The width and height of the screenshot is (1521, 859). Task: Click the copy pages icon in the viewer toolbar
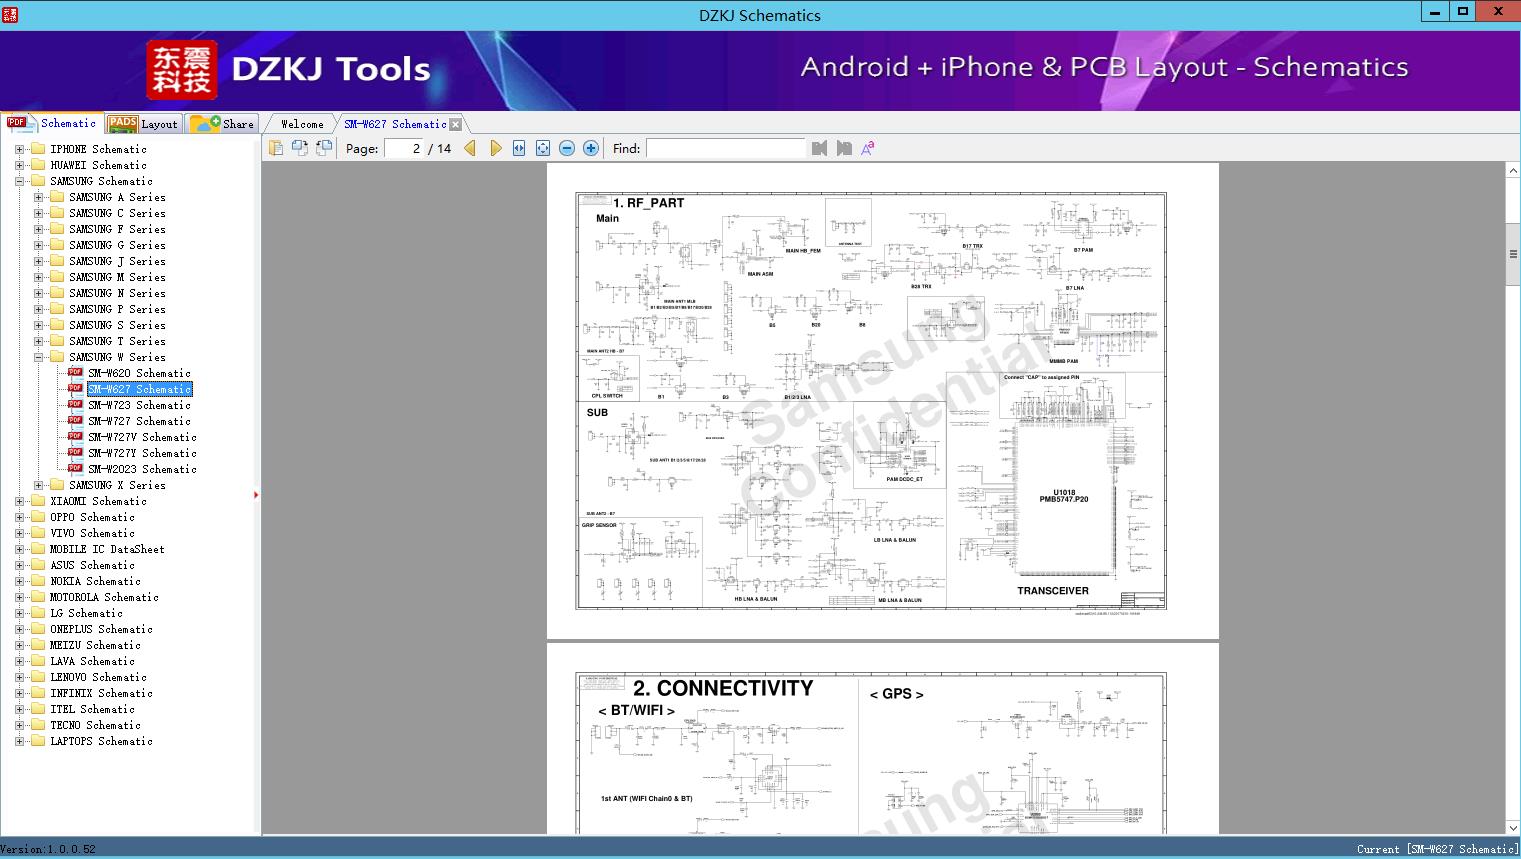pos(276,148)
